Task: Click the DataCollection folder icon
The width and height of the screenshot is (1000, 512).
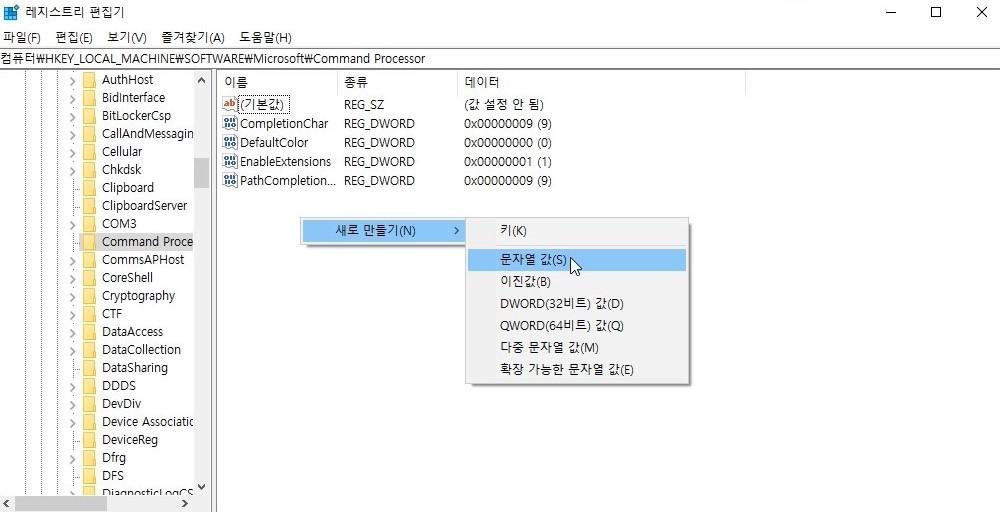Action: [89, 349]
